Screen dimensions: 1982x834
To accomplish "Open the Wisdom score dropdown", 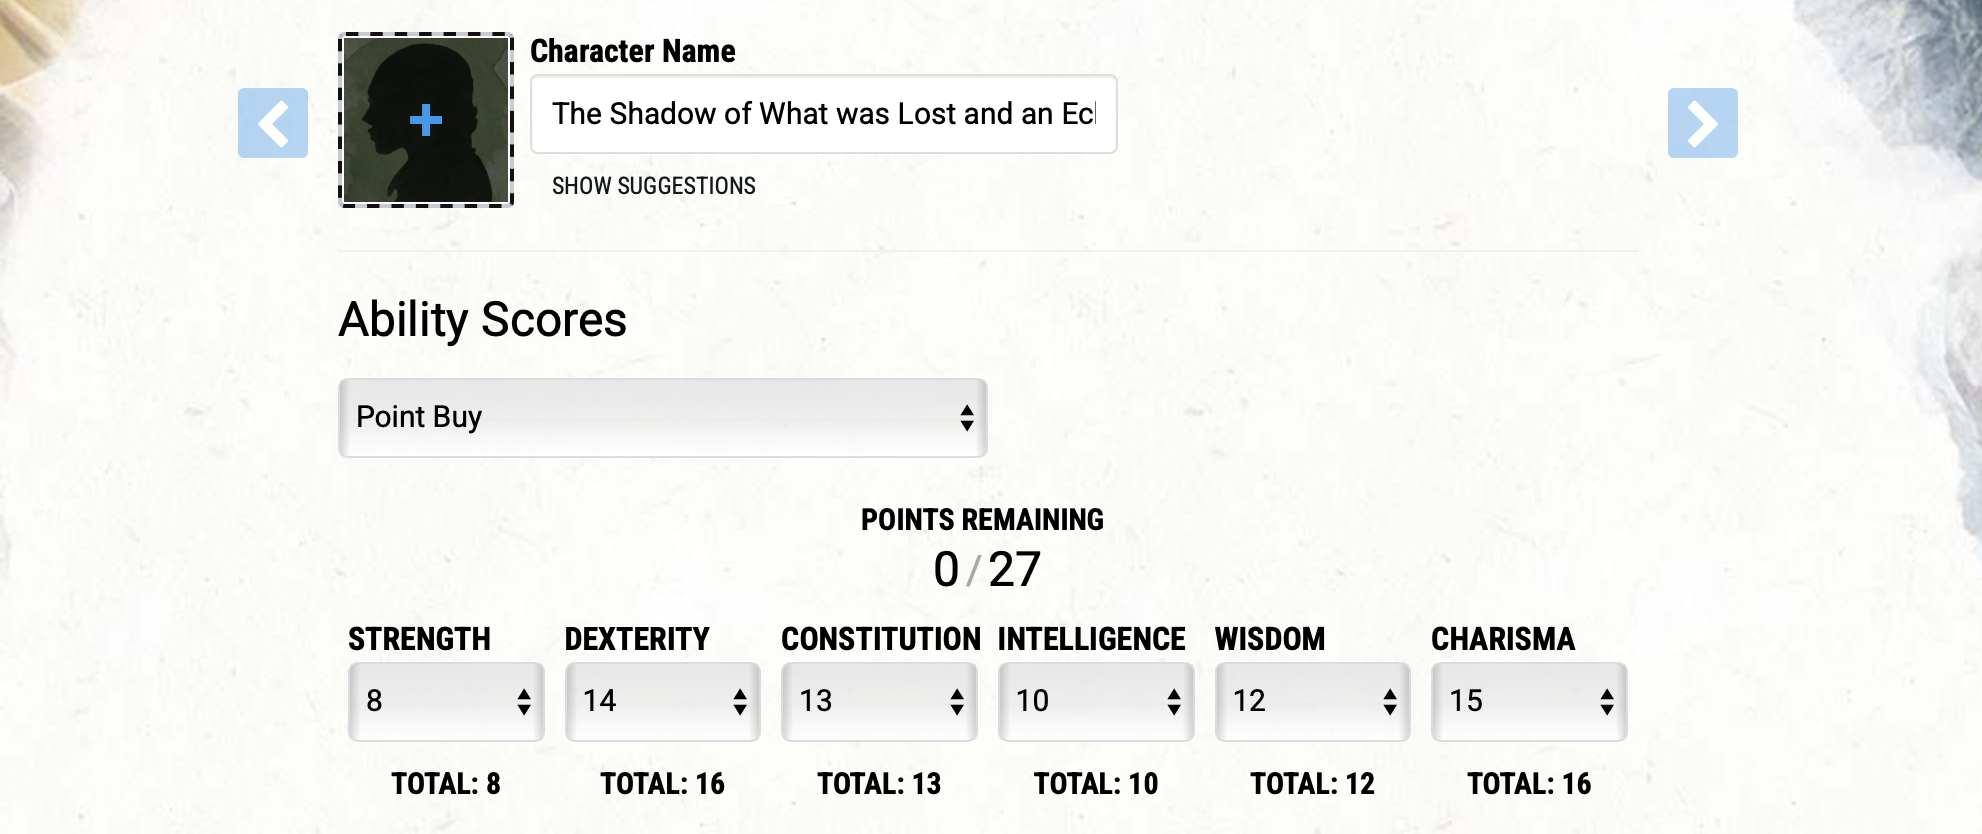I will 1312,701.
